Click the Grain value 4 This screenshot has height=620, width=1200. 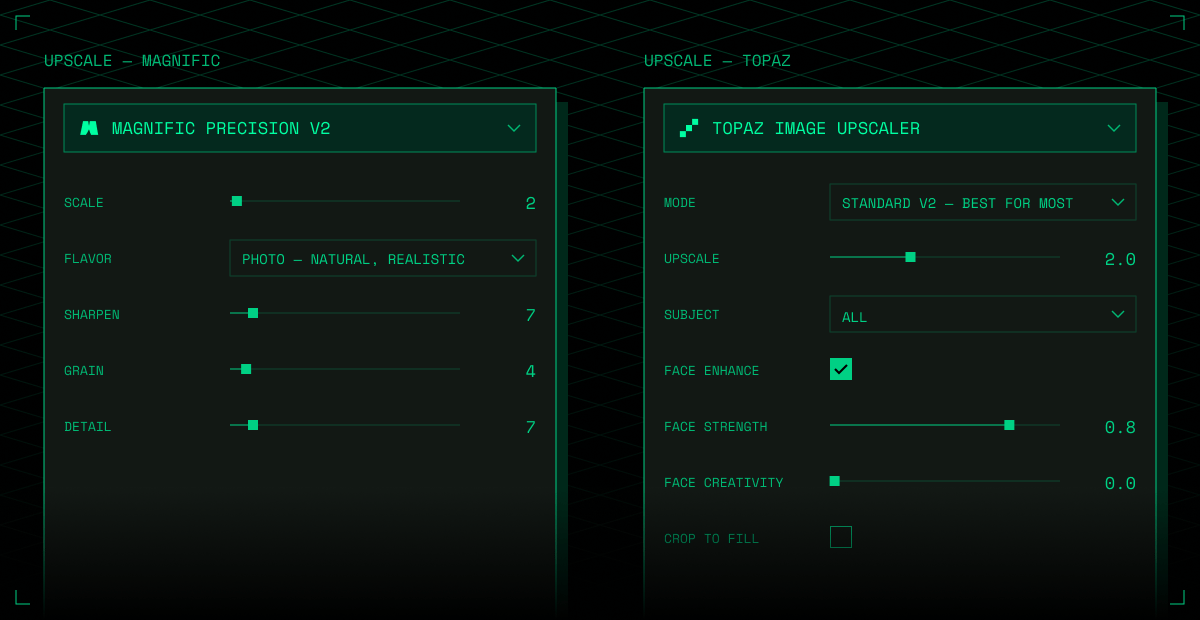pyautogui.click(x=531, y=372)
